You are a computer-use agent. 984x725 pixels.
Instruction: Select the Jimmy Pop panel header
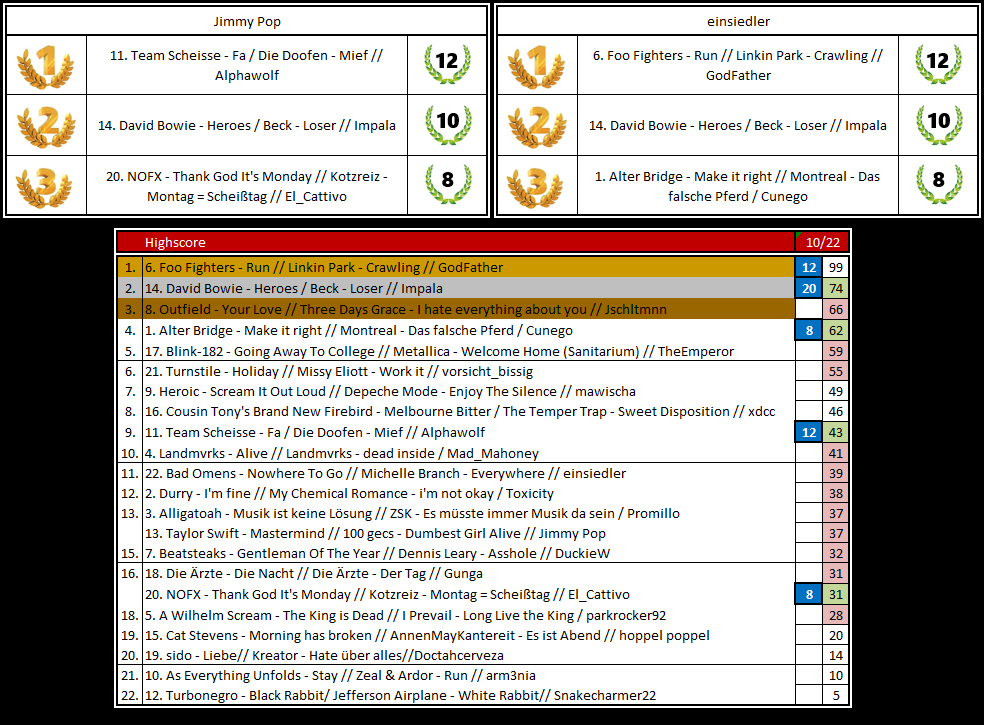246,21
